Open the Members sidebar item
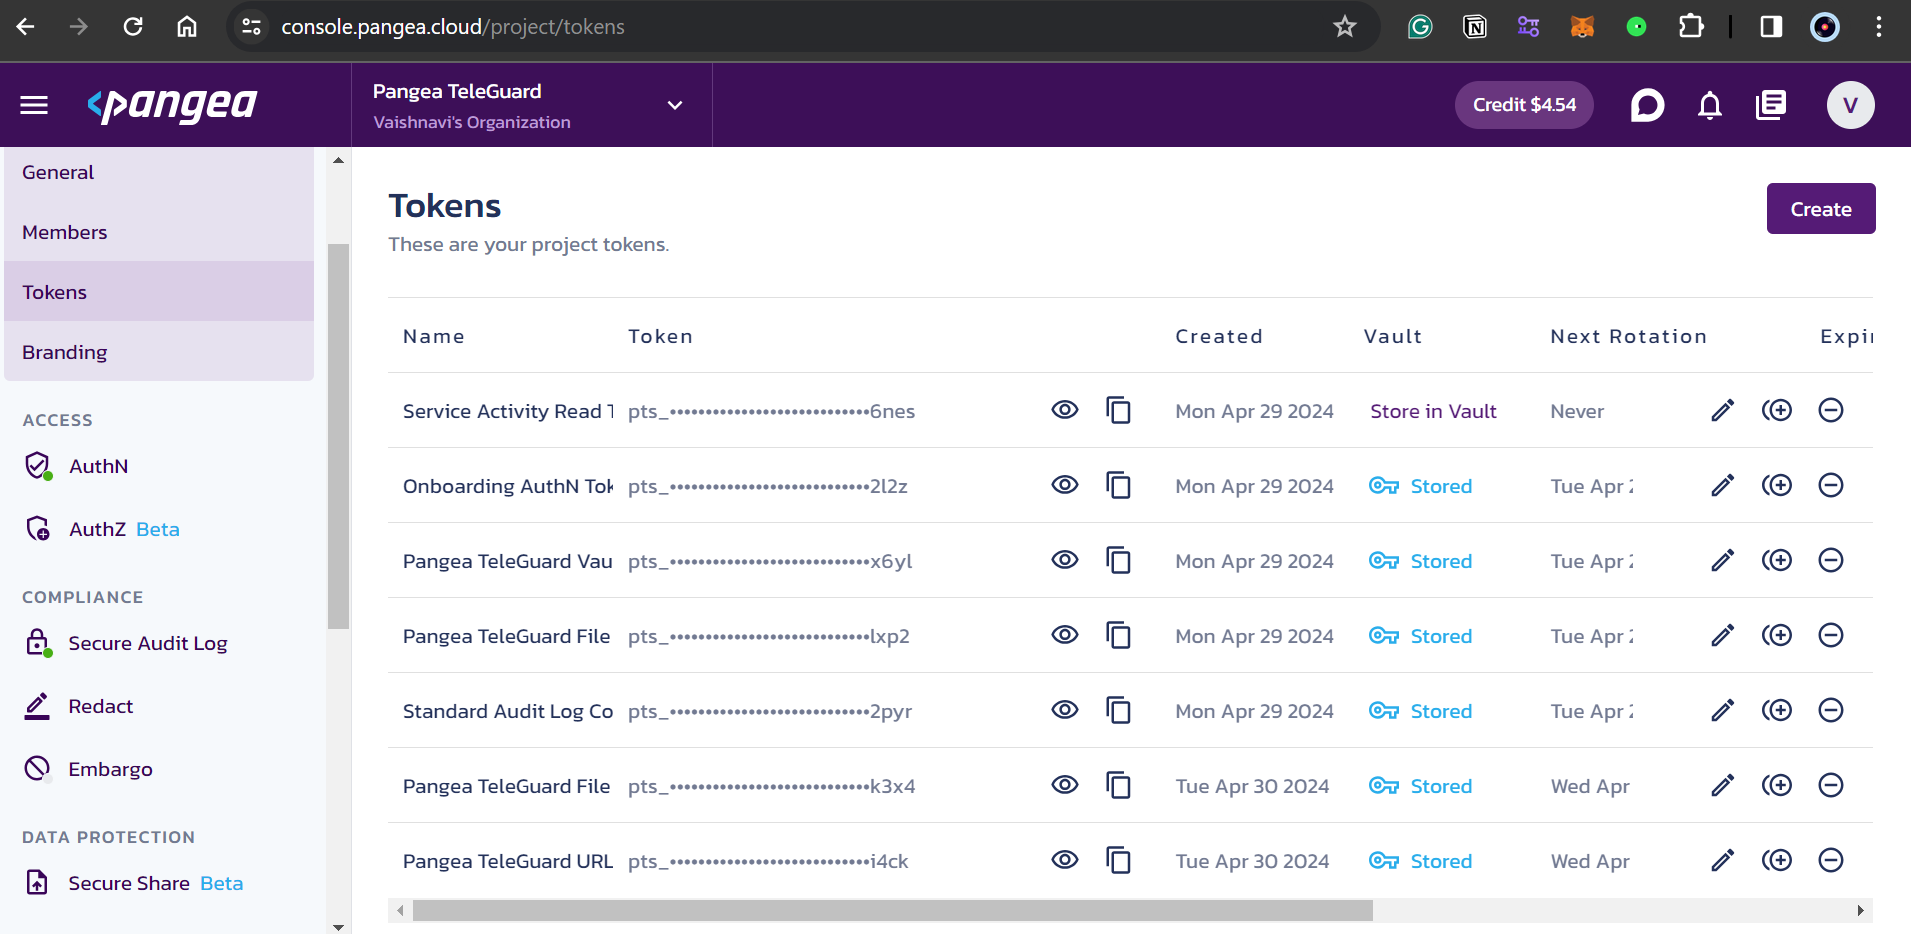The height and width of the screenshot is (934, 1911). (x=159, y=232)
